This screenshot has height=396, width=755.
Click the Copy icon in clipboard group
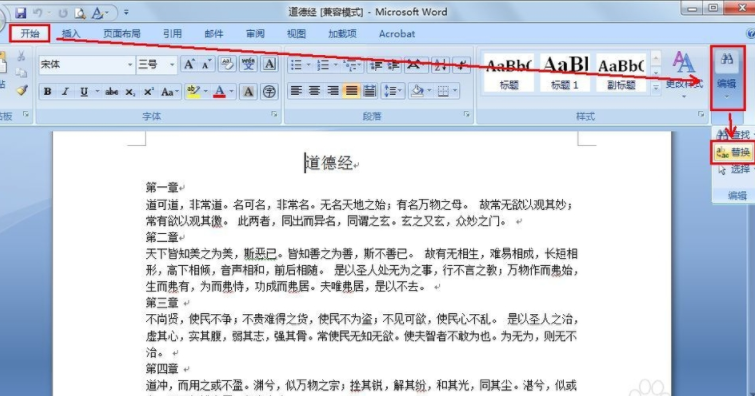tap(21, 73)
